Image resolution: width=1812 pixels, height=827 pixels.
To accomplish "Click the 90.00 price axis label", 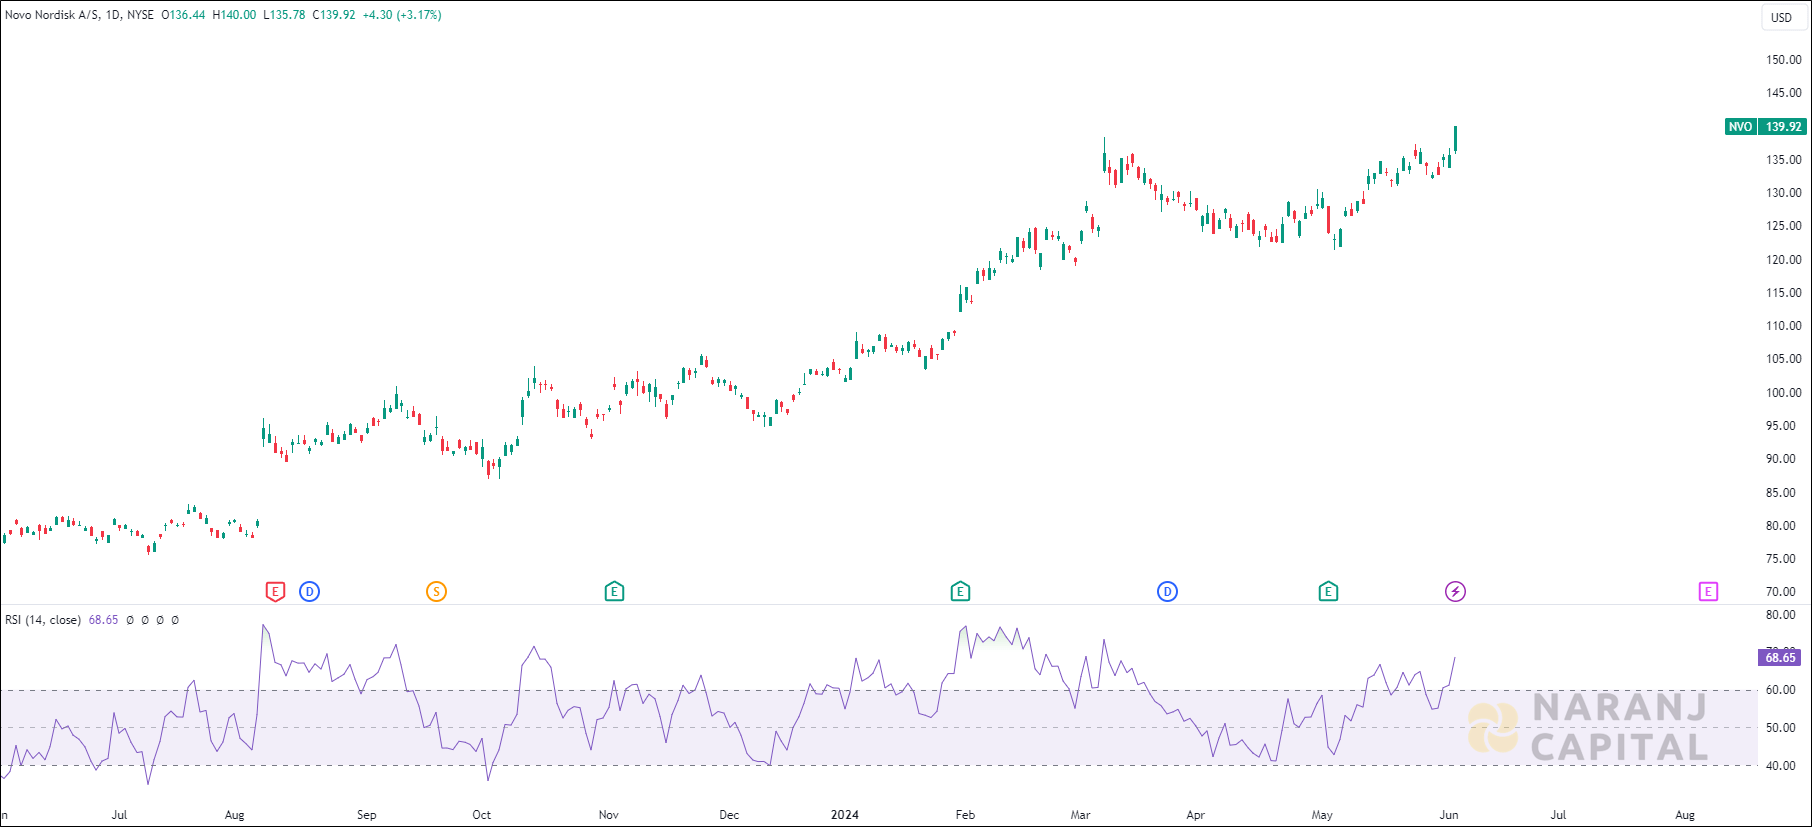I will [1780, 459].
